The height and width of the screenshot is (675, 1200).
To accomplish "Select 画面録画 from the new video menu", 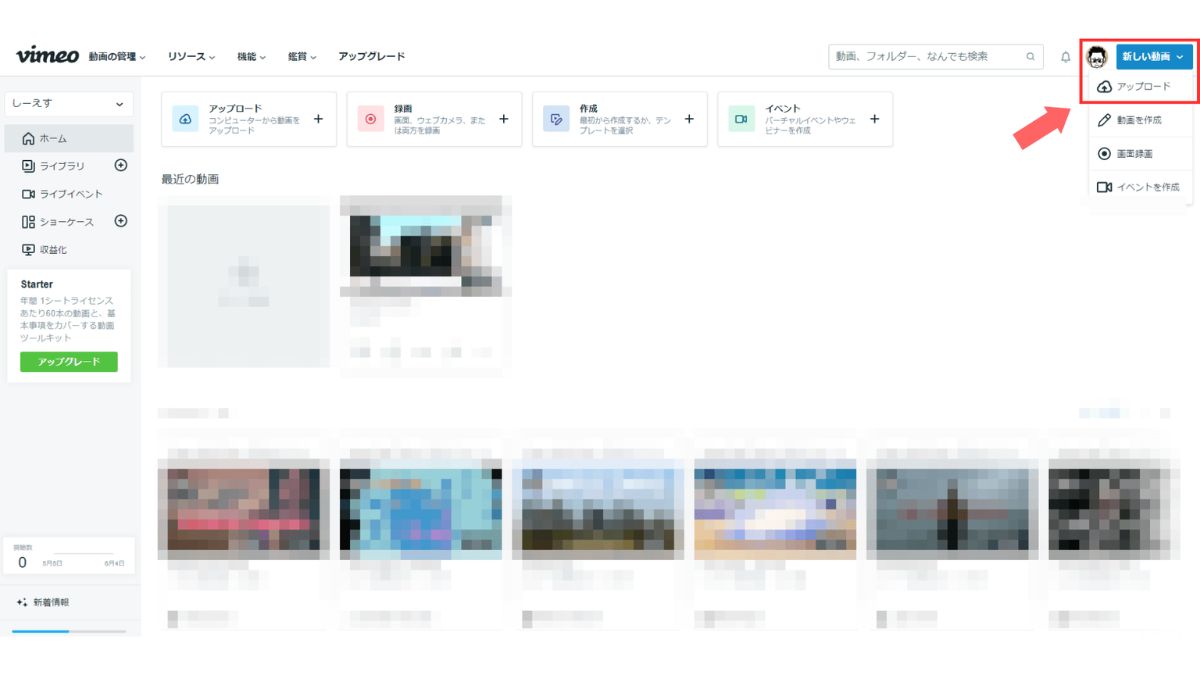I will click(x=1141, y=154).
